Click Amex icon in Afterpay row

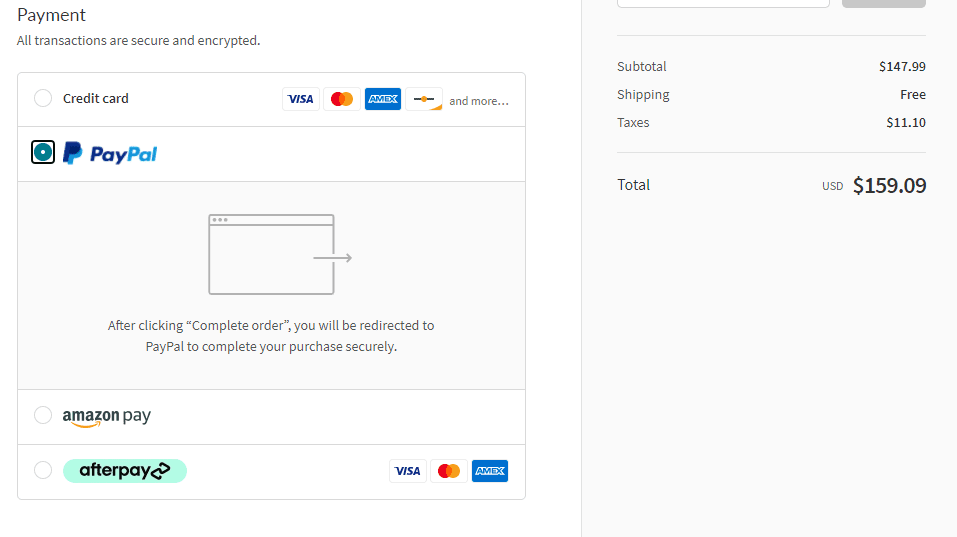click(490, 471)
